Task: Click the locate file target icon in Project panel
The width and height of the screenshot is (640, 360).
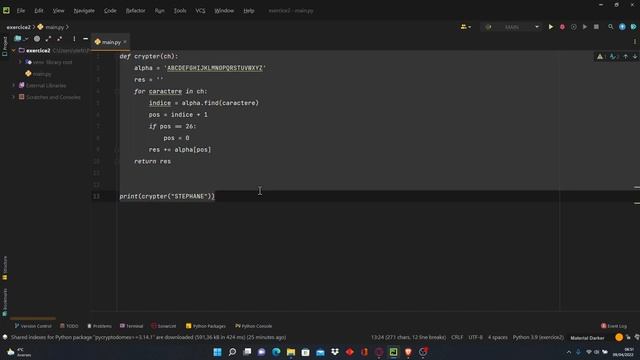Action: [37, 39]
